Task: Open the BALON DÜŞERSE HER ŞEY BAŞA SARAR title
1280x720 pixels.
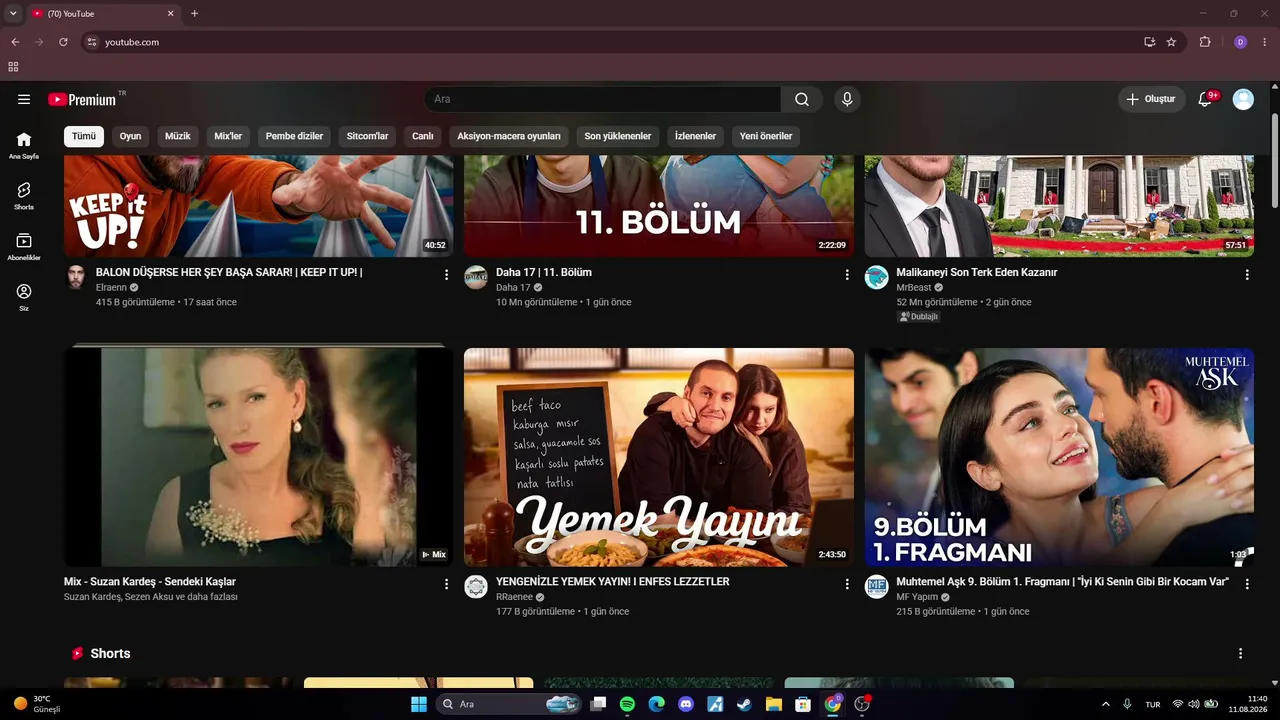Action: (229, 272)
